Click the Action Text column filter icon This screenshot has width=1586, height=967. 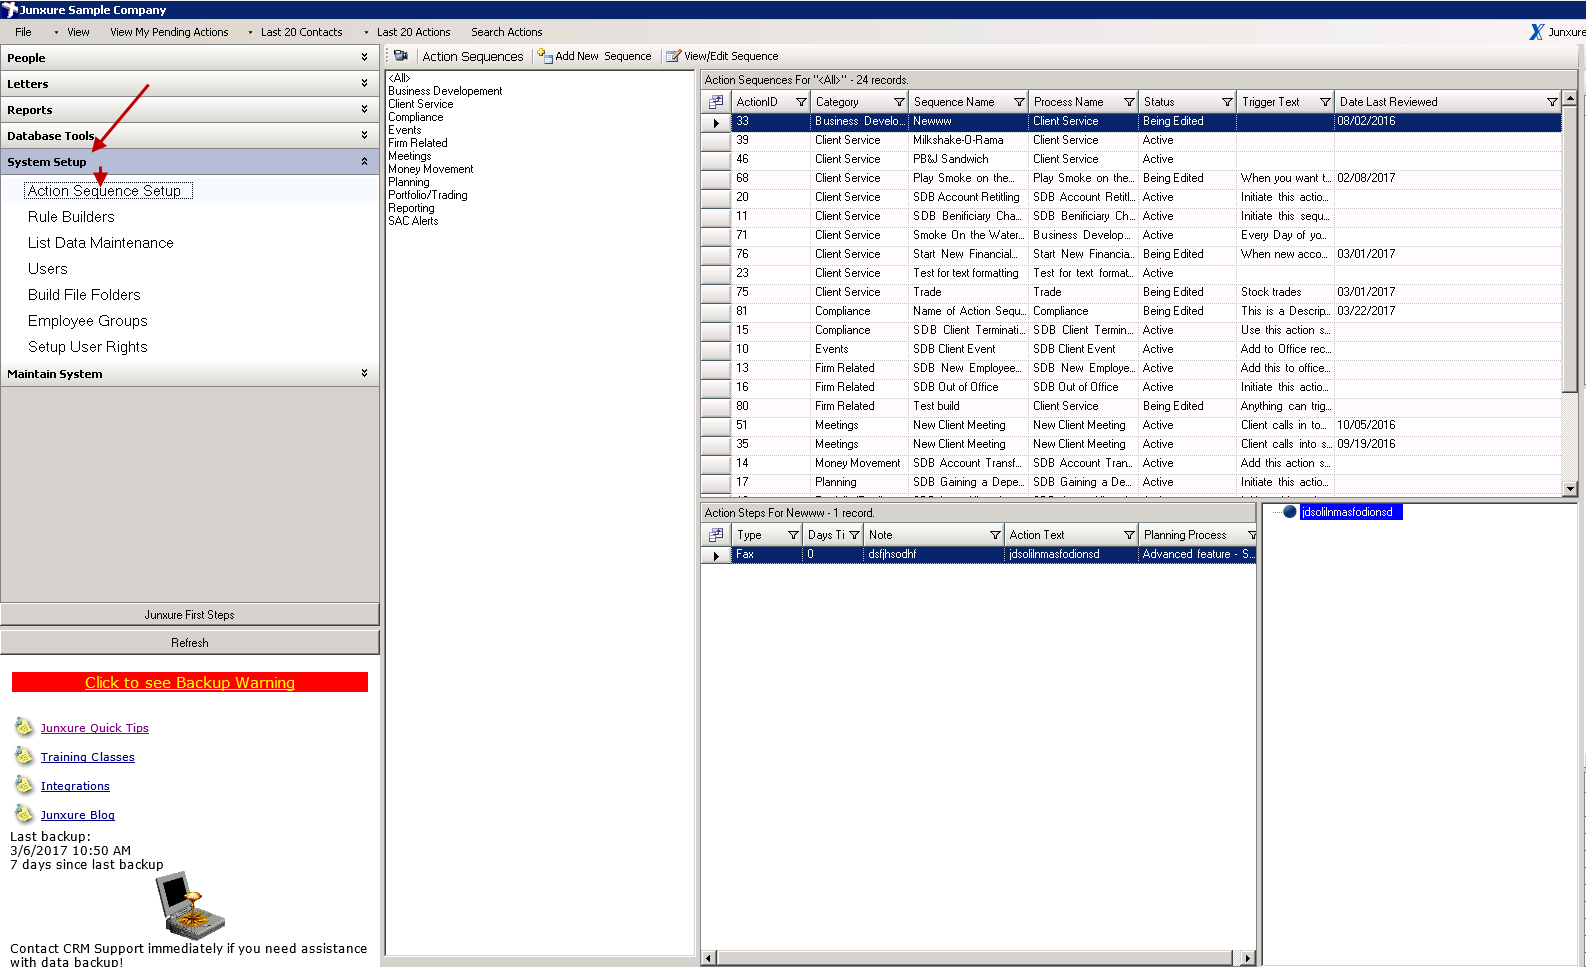(x=1129, y=535)
